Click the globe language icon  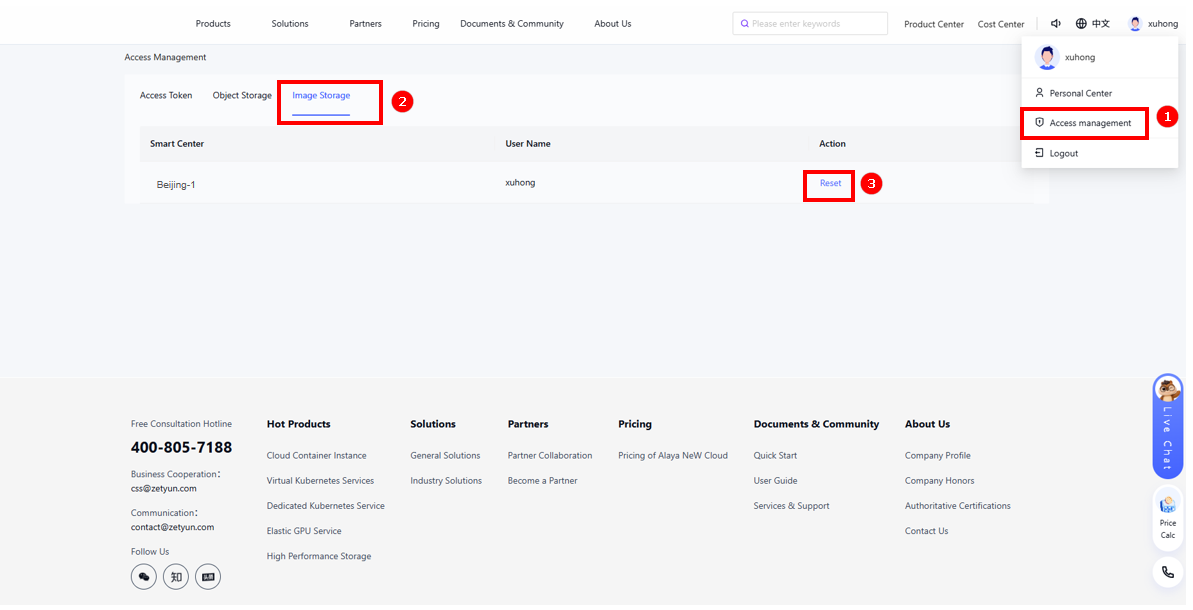click(x=1081, y=24)
